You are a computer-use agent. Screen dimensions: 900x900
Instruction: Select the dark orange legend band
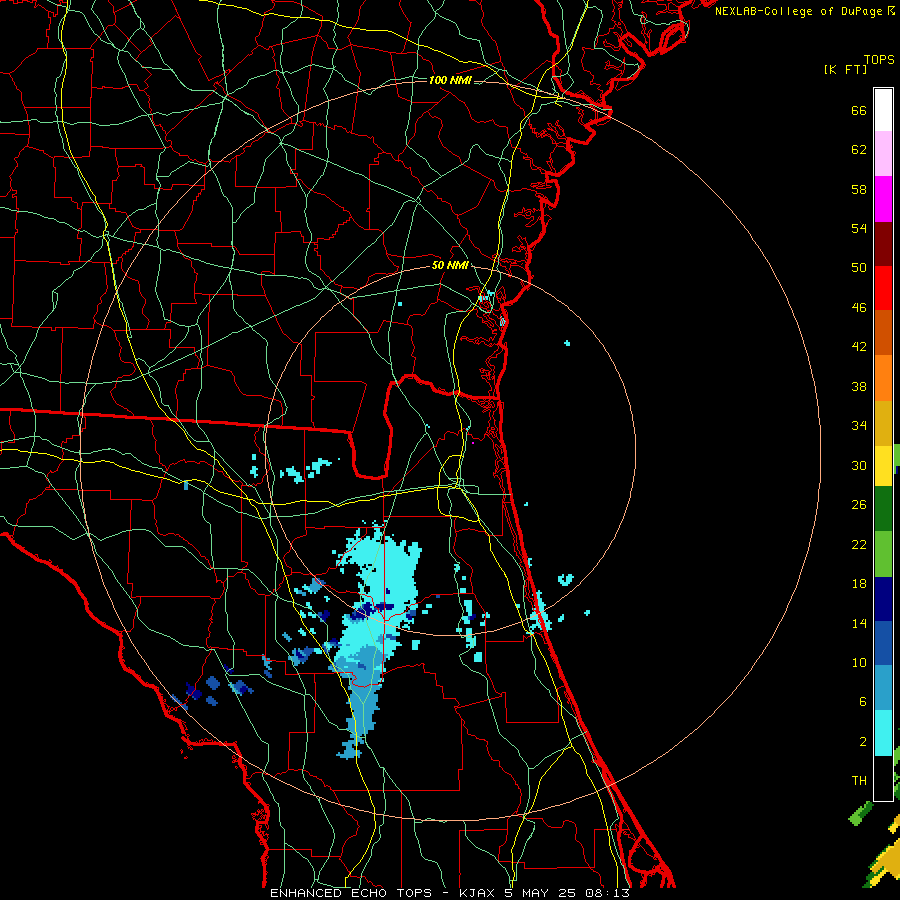883,333
